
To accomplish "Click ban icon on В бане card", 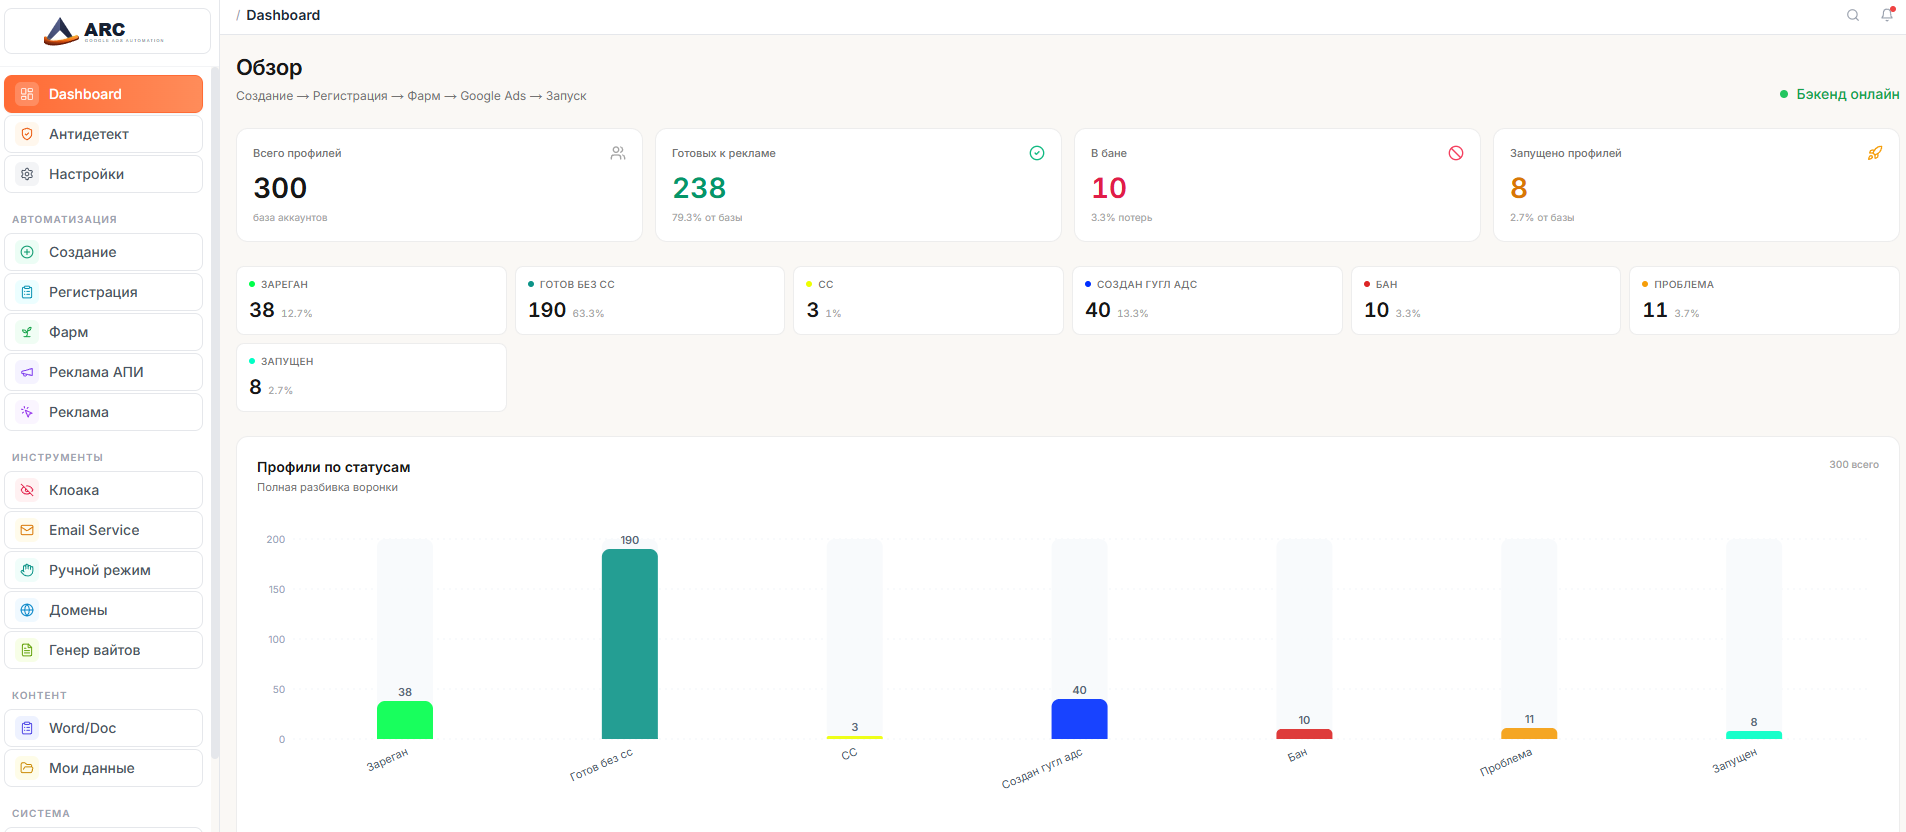I will tap(1456, 153).
